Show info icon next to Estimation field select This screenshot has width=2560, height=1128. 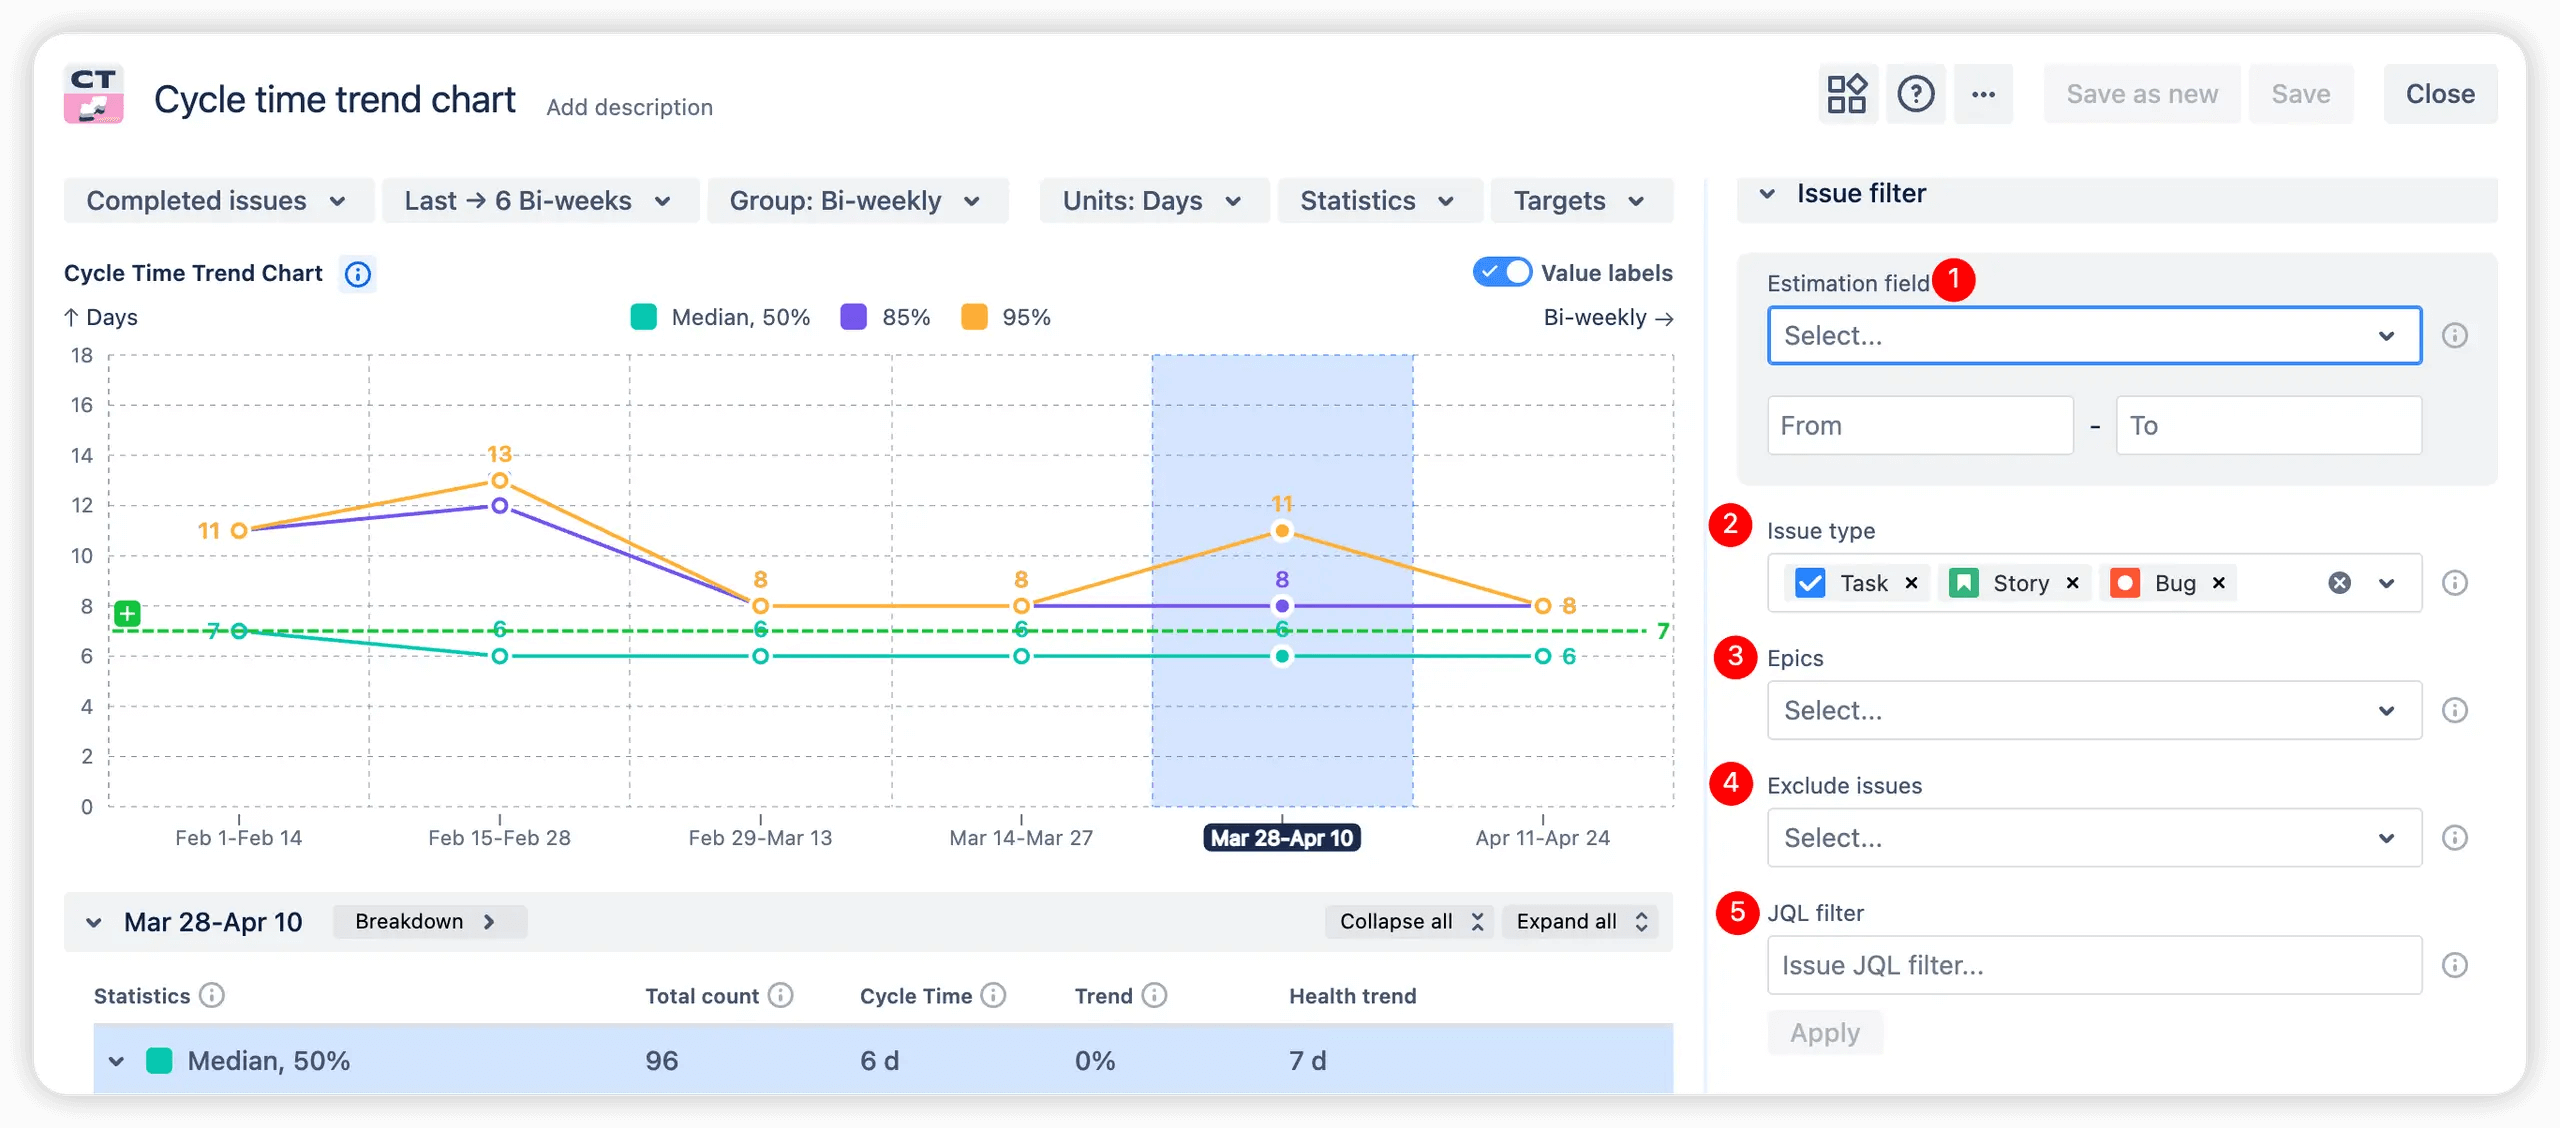[2455, 335]
